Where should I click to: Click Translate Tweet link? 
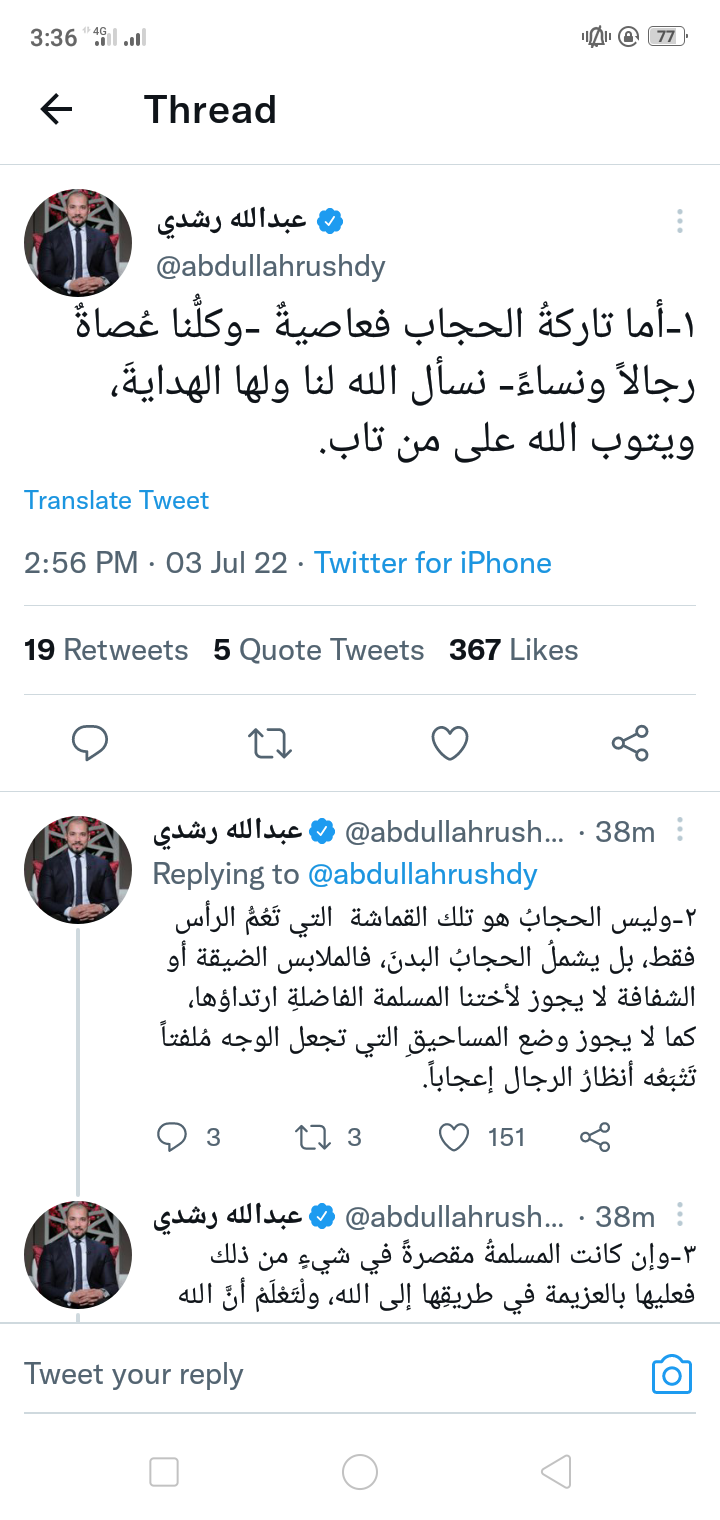(117, 500)
